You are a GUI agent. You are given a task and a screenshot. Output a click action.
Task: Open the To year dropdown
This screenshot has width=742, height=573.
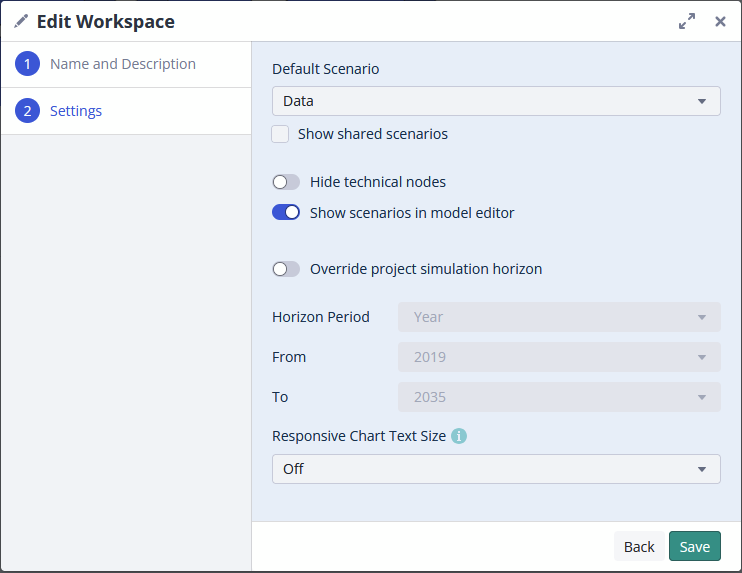[x=559, y=397]
